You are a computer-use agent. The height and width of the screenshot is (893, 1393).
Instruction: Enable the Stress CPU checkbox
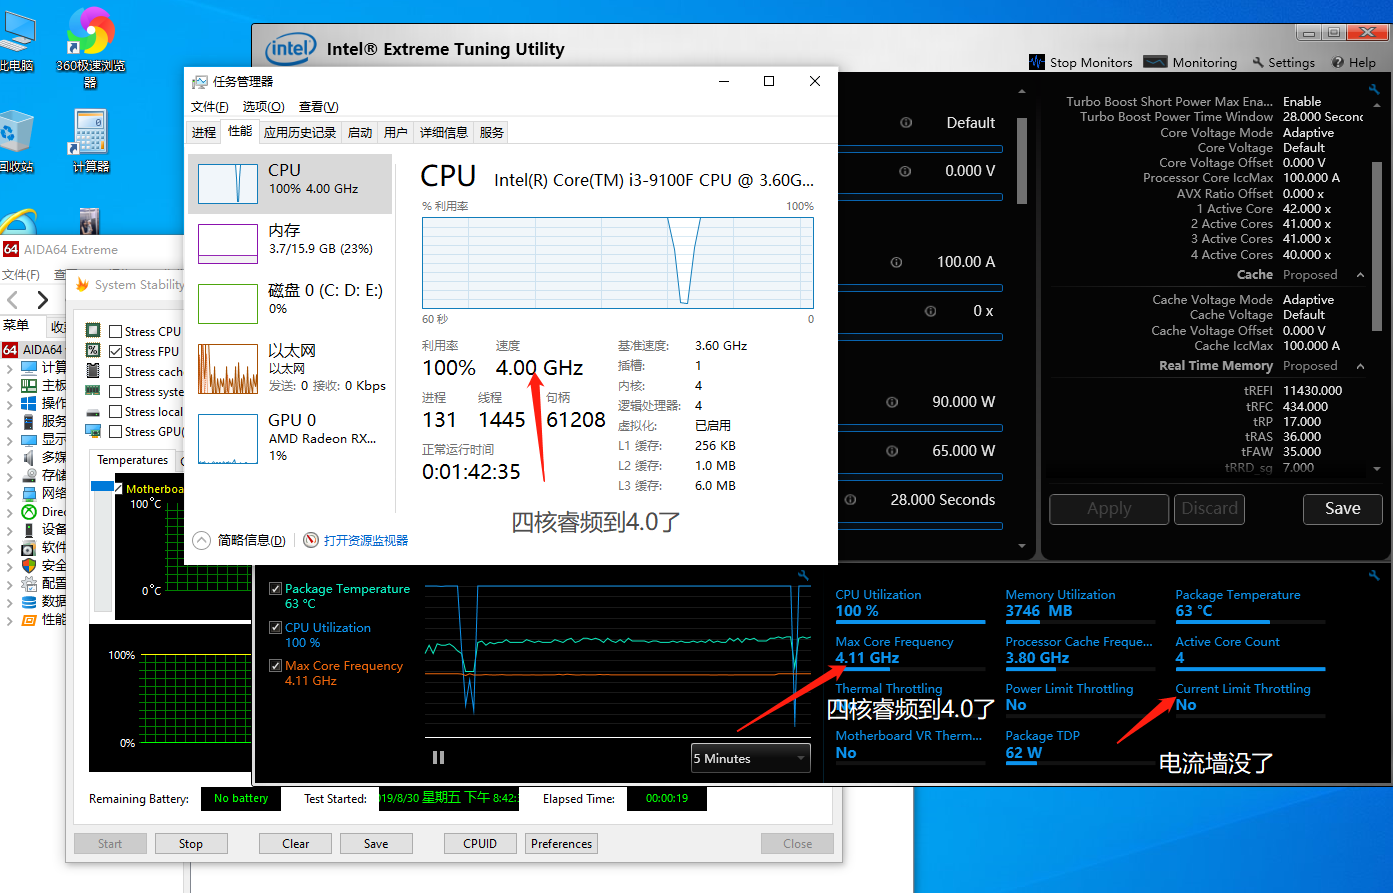coord(116,331)
